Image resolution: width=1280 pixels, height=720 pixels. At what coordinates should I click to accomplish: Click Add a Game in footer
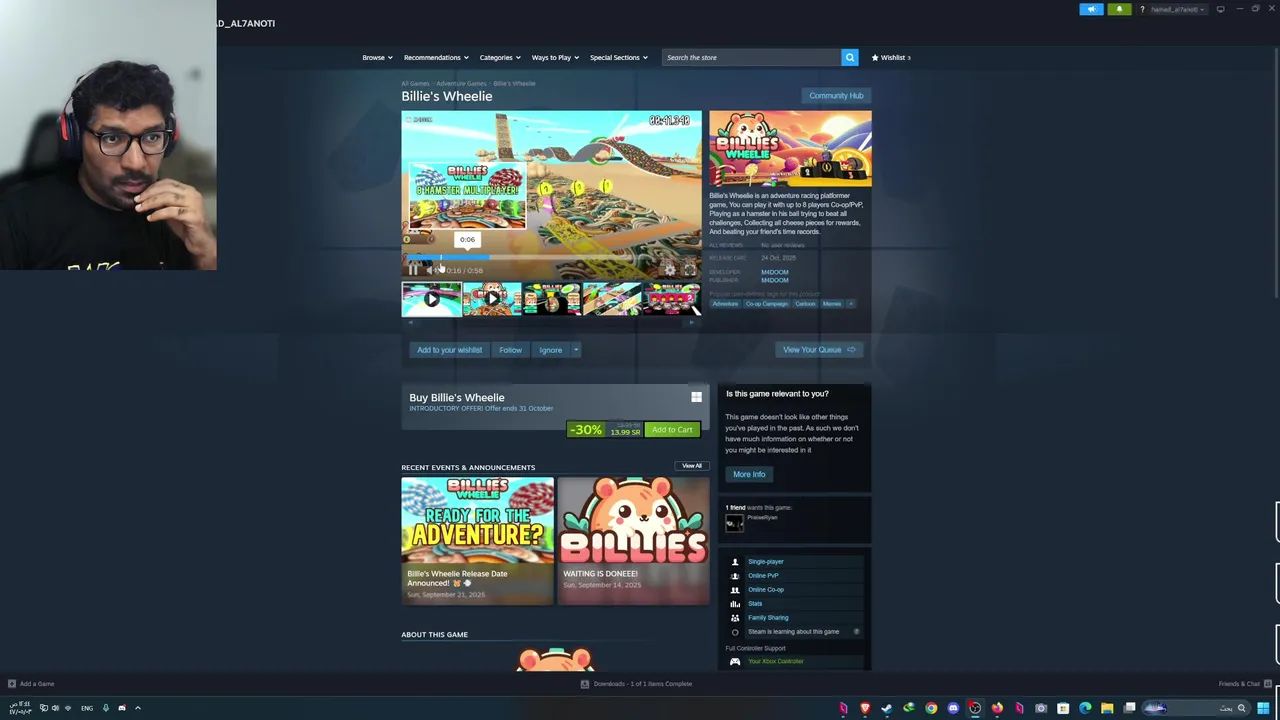pyautogui.click(x=31, y=684)
